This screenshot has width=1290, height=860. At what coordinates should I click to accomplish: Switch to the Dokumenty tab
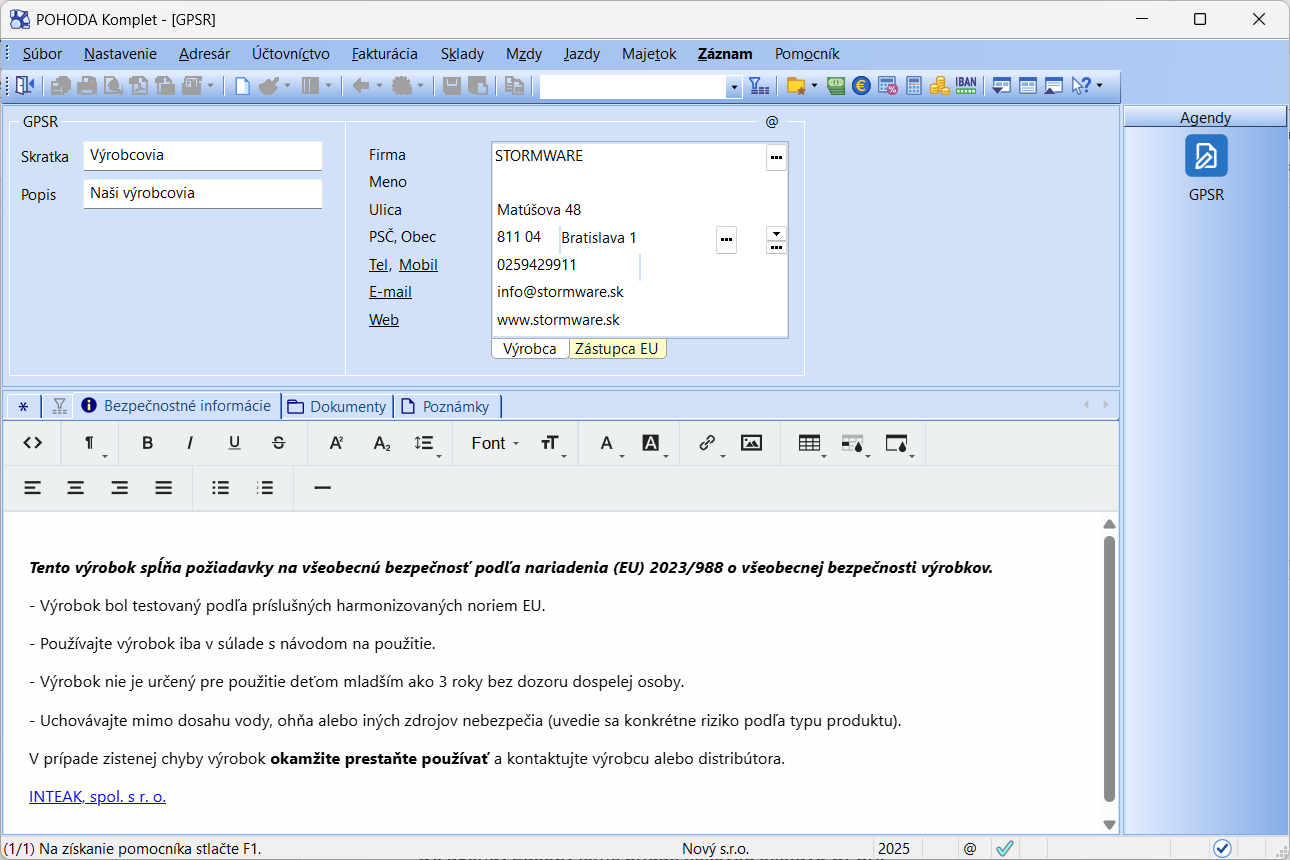(337, 406)
